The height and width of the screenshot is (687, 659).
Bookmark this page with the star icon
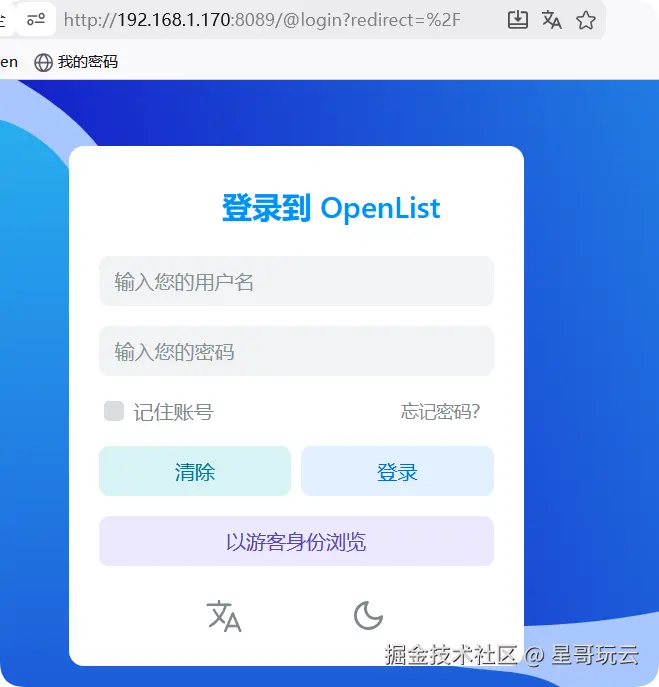(x=586, y=20)
